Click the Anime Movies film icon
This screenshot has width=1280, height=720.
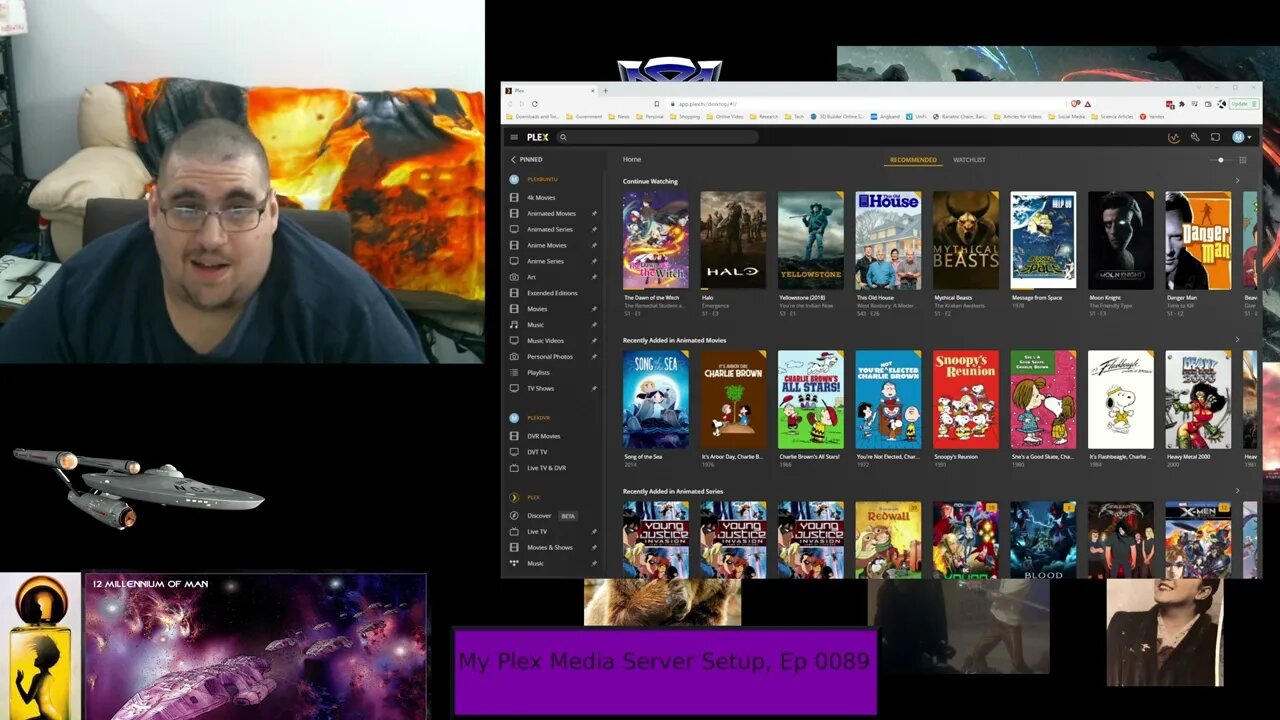pyautogui.click(x=514, y=245)
